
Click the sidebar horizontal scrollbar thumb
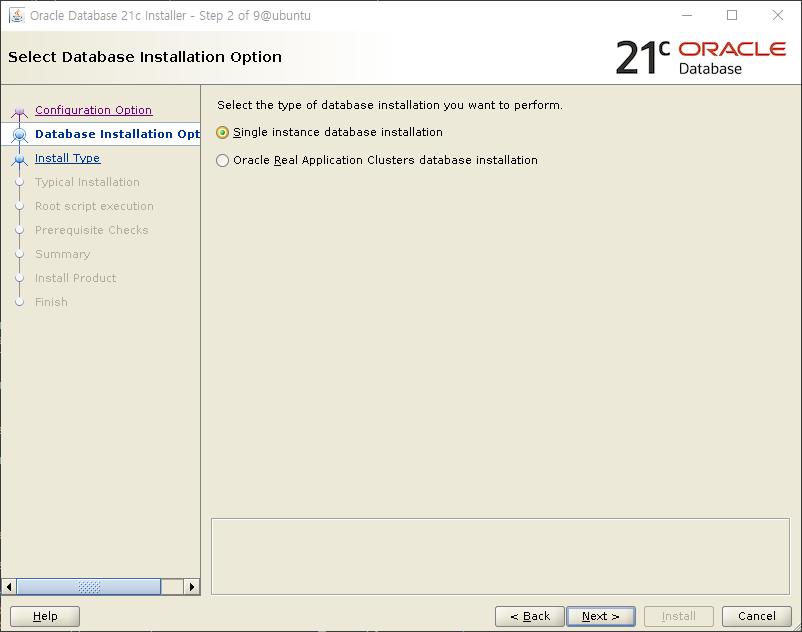(89, 586)
